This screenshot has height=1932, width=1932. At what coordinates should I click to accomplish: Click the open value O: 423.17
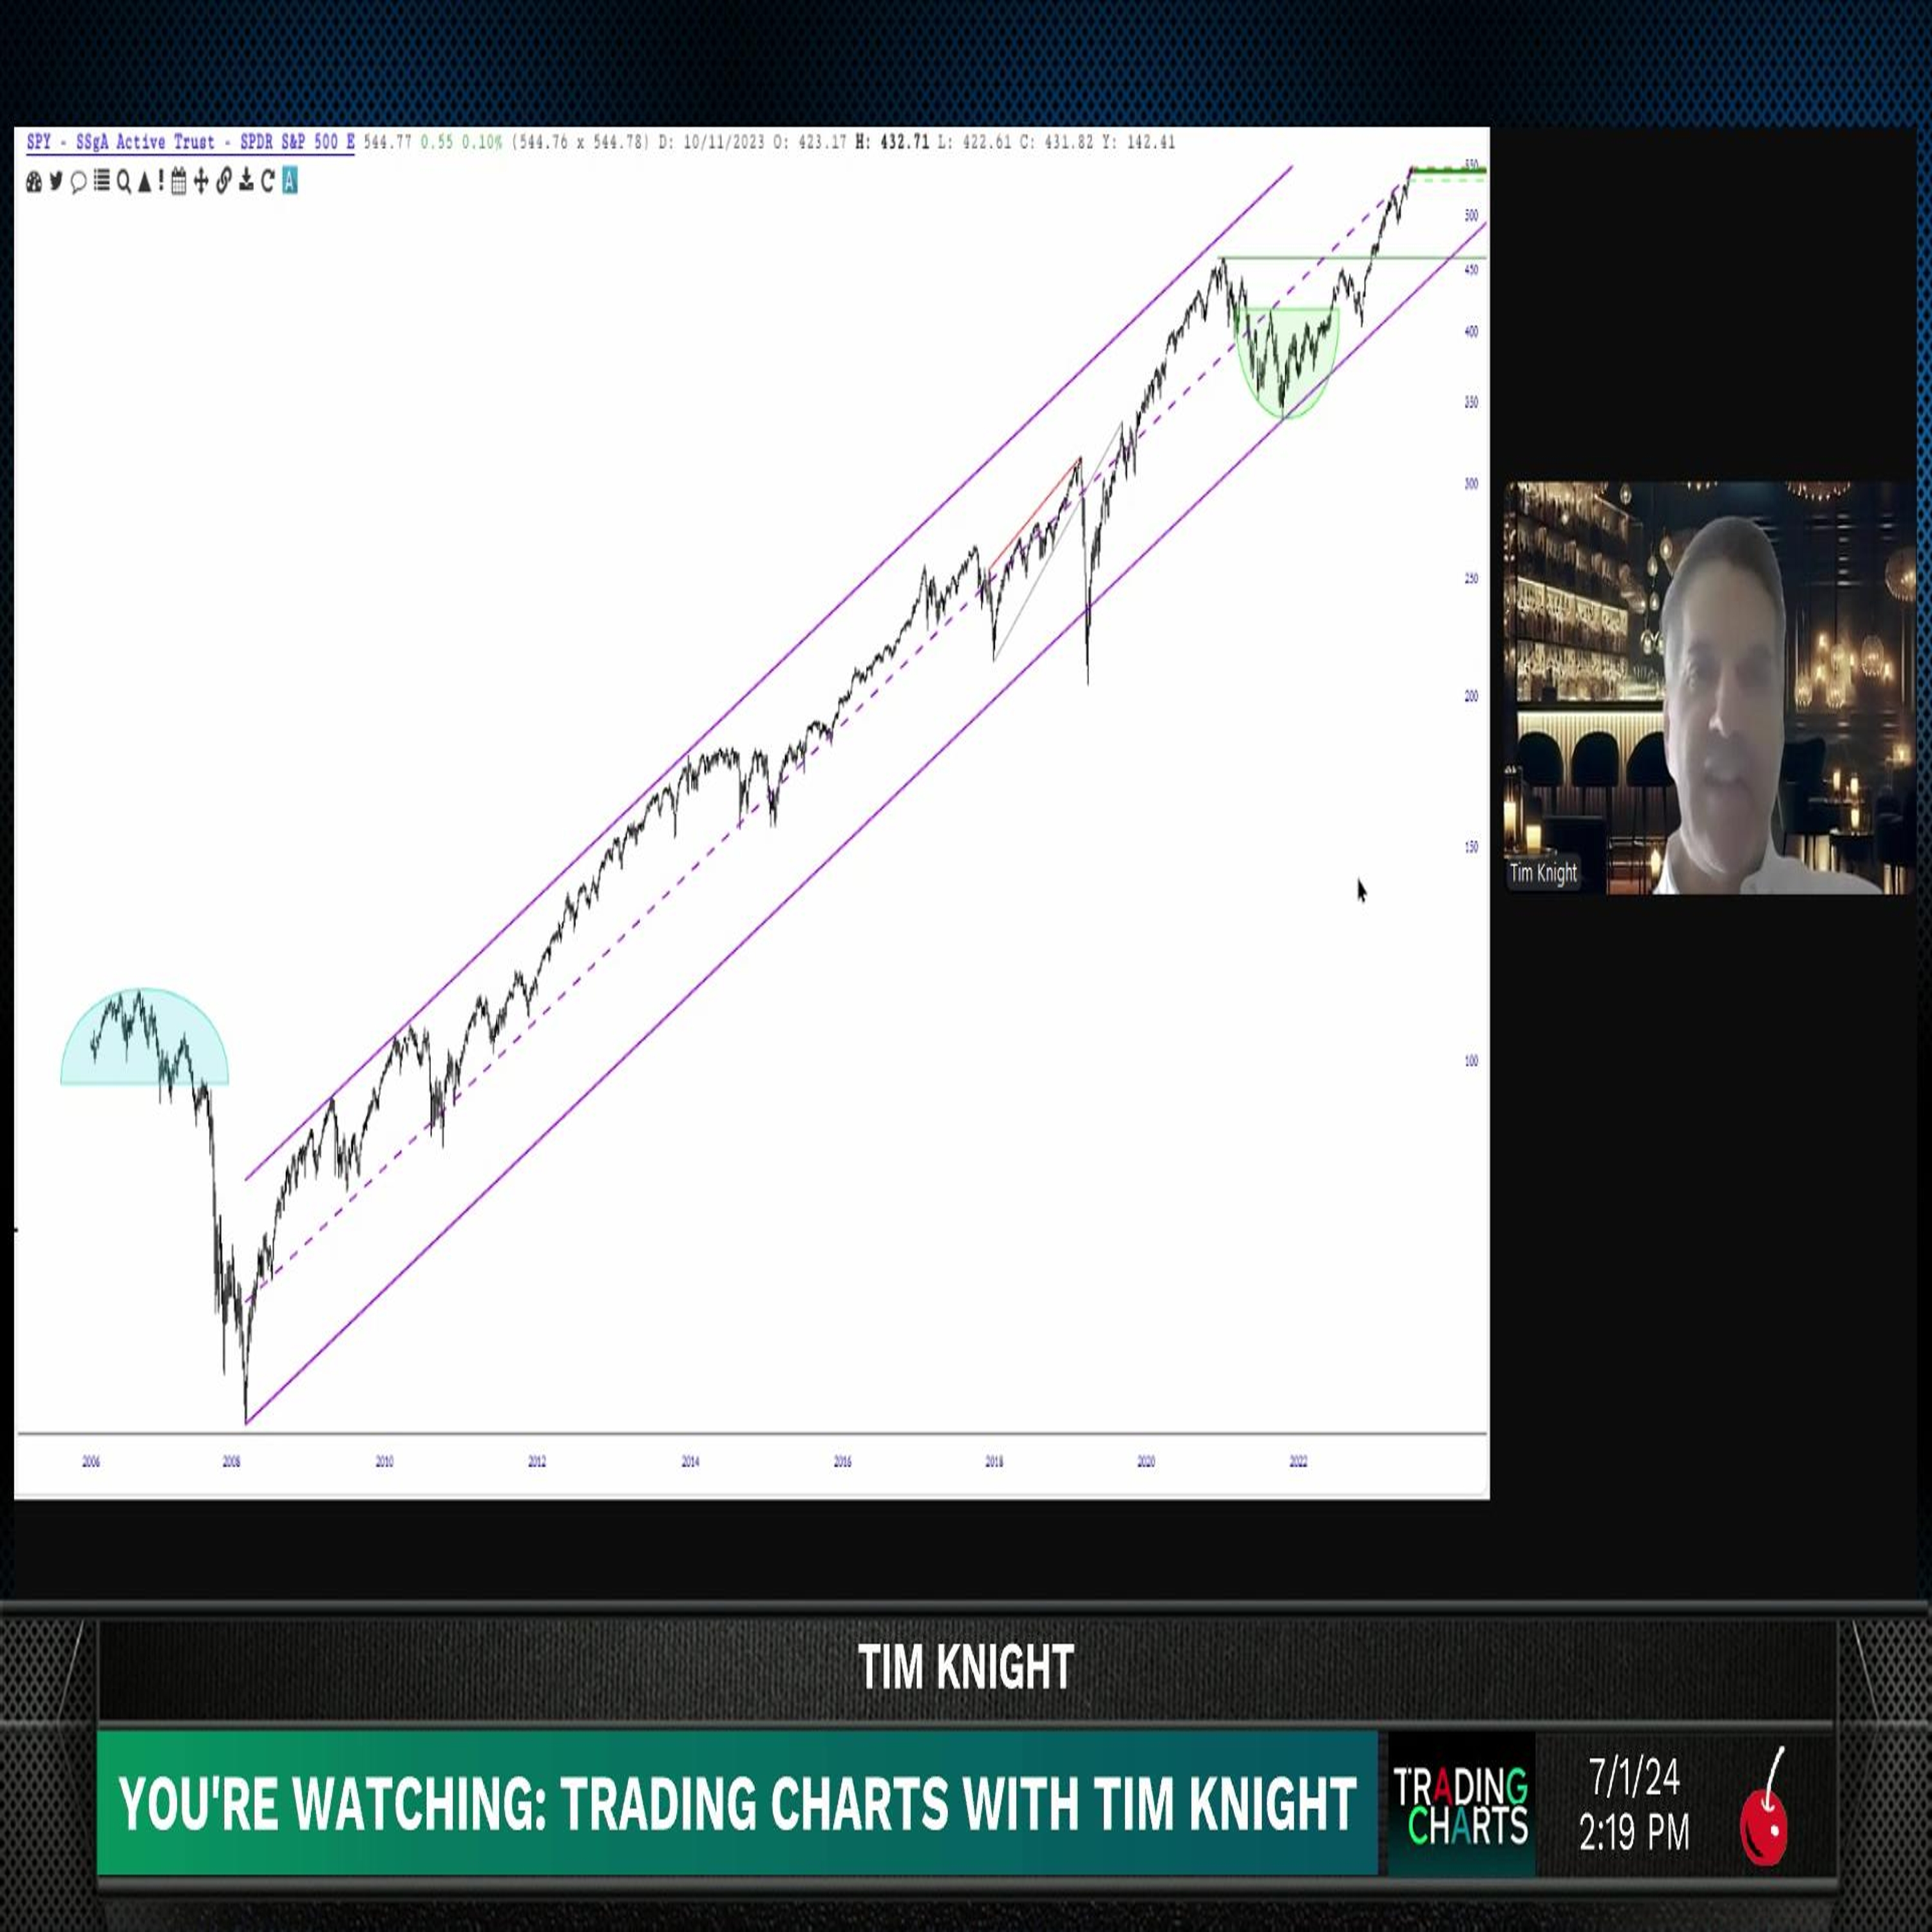(x=810, y=142)
